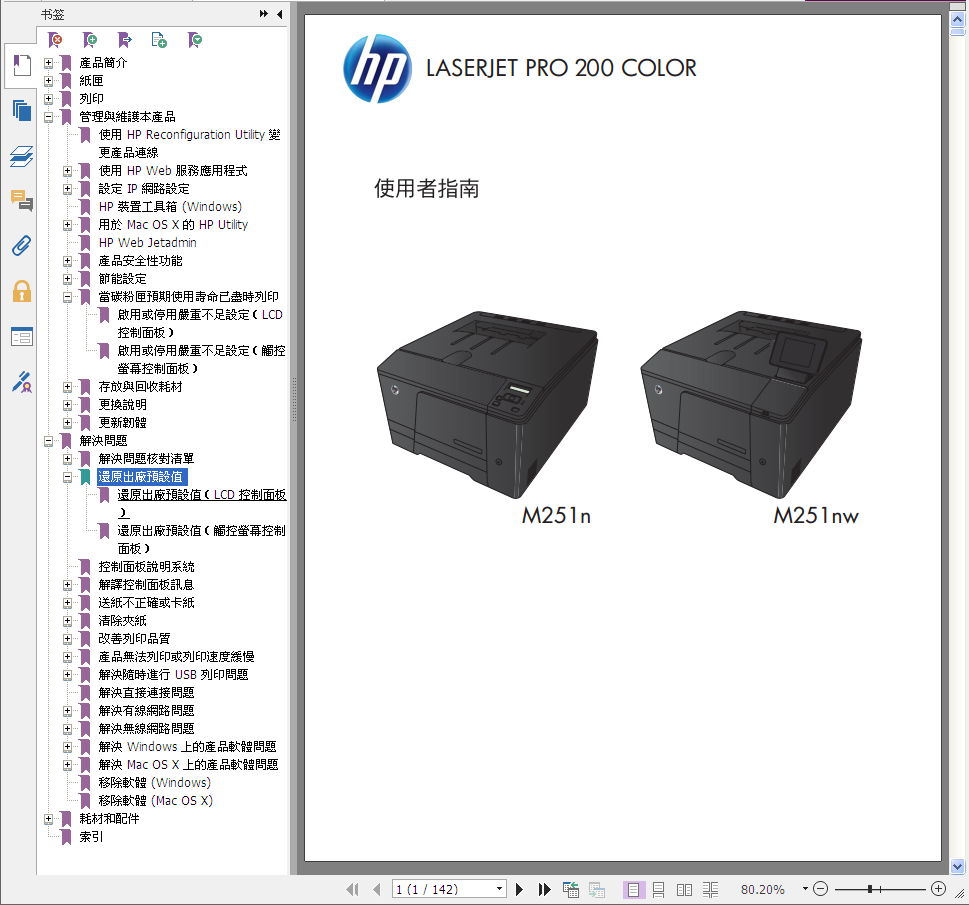The height and width of the screenshot is (905, 969).
Task: Open the page number dropdown
Action: point(499,889)
